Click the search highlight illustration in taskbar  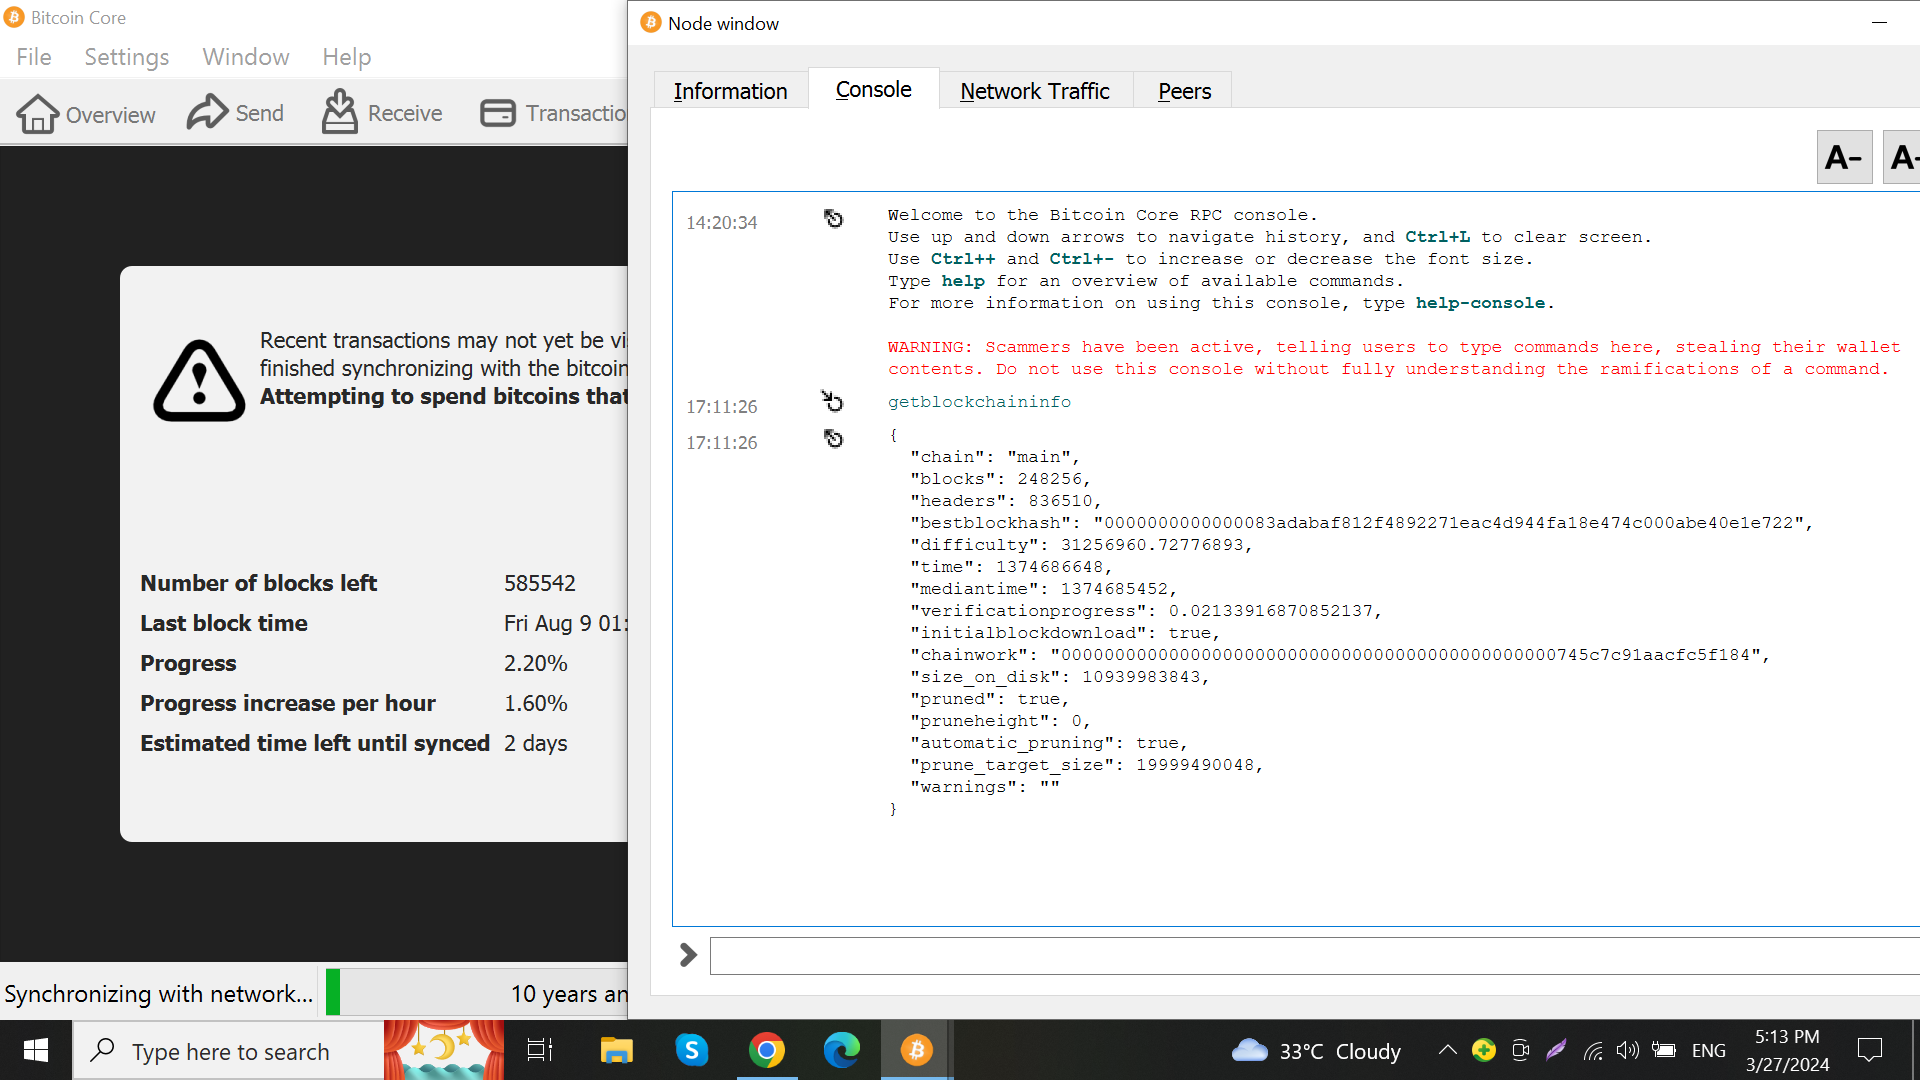tap(443, 1050)
